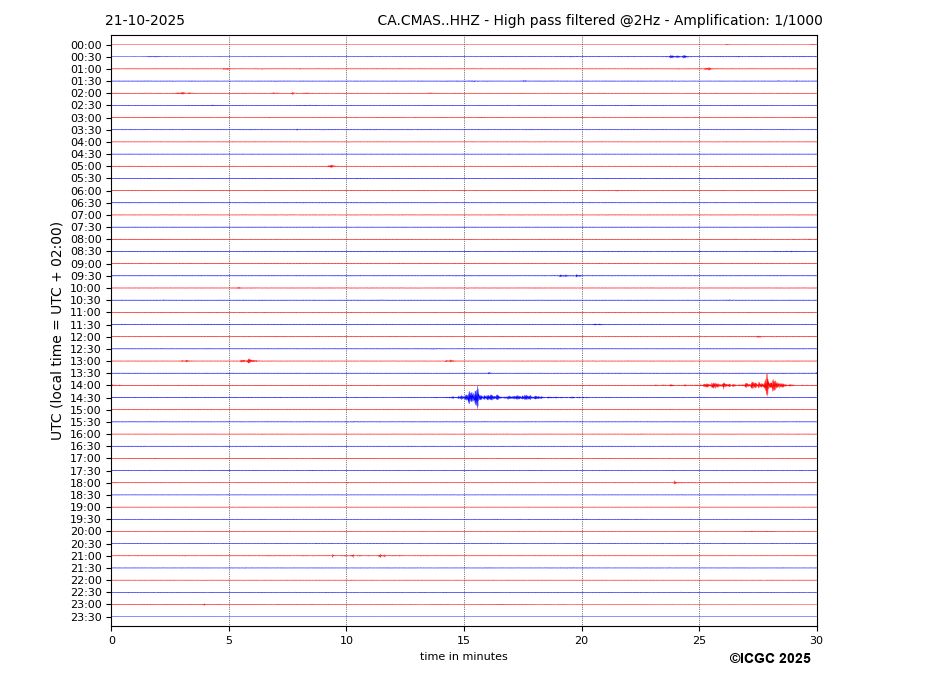The height and width of the screenshot is (696, 927).
Task: Click the red event cluster on 21:00 trace
Action: point(381,556)
